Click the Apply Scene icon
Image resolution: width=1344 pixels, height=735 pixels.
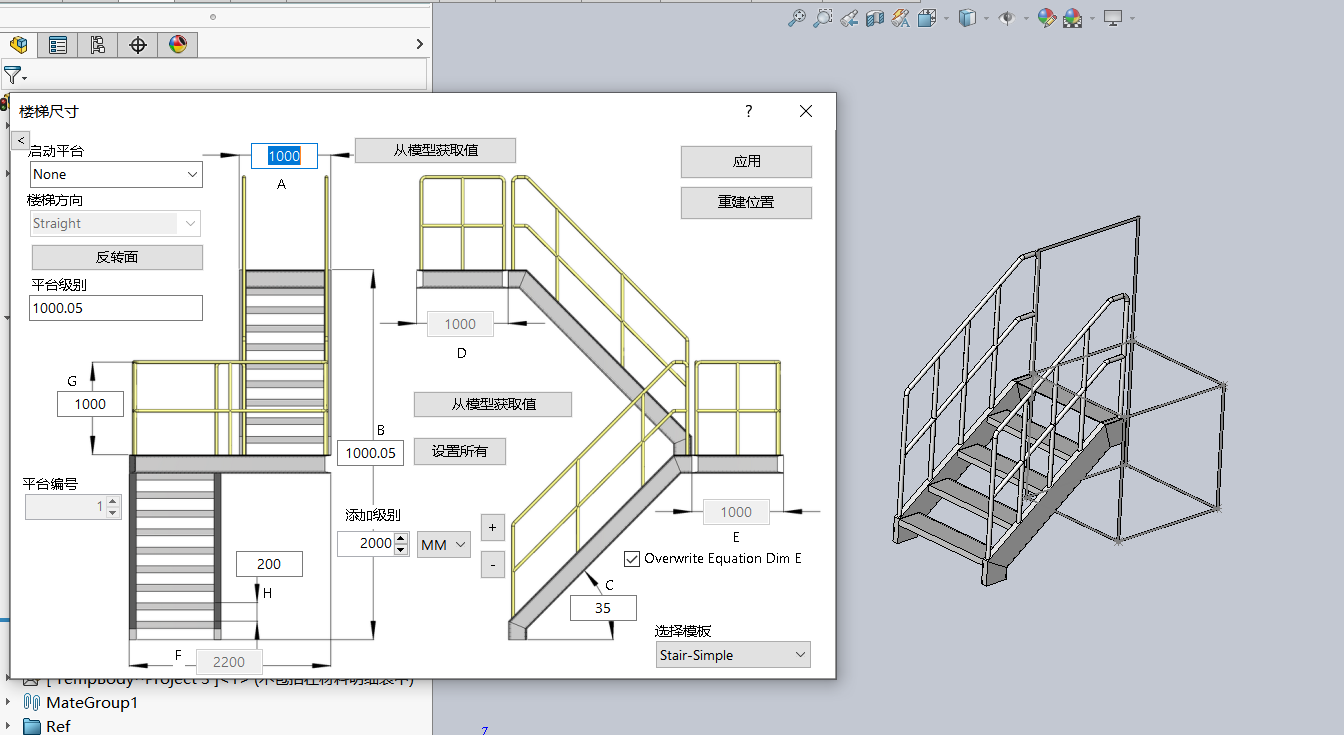click(x=1073, y=18)
